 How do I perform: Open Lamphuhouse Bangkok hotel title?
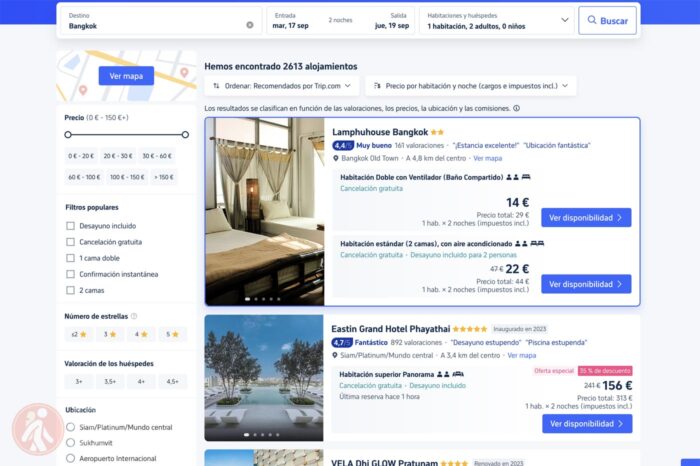[380, 132]
